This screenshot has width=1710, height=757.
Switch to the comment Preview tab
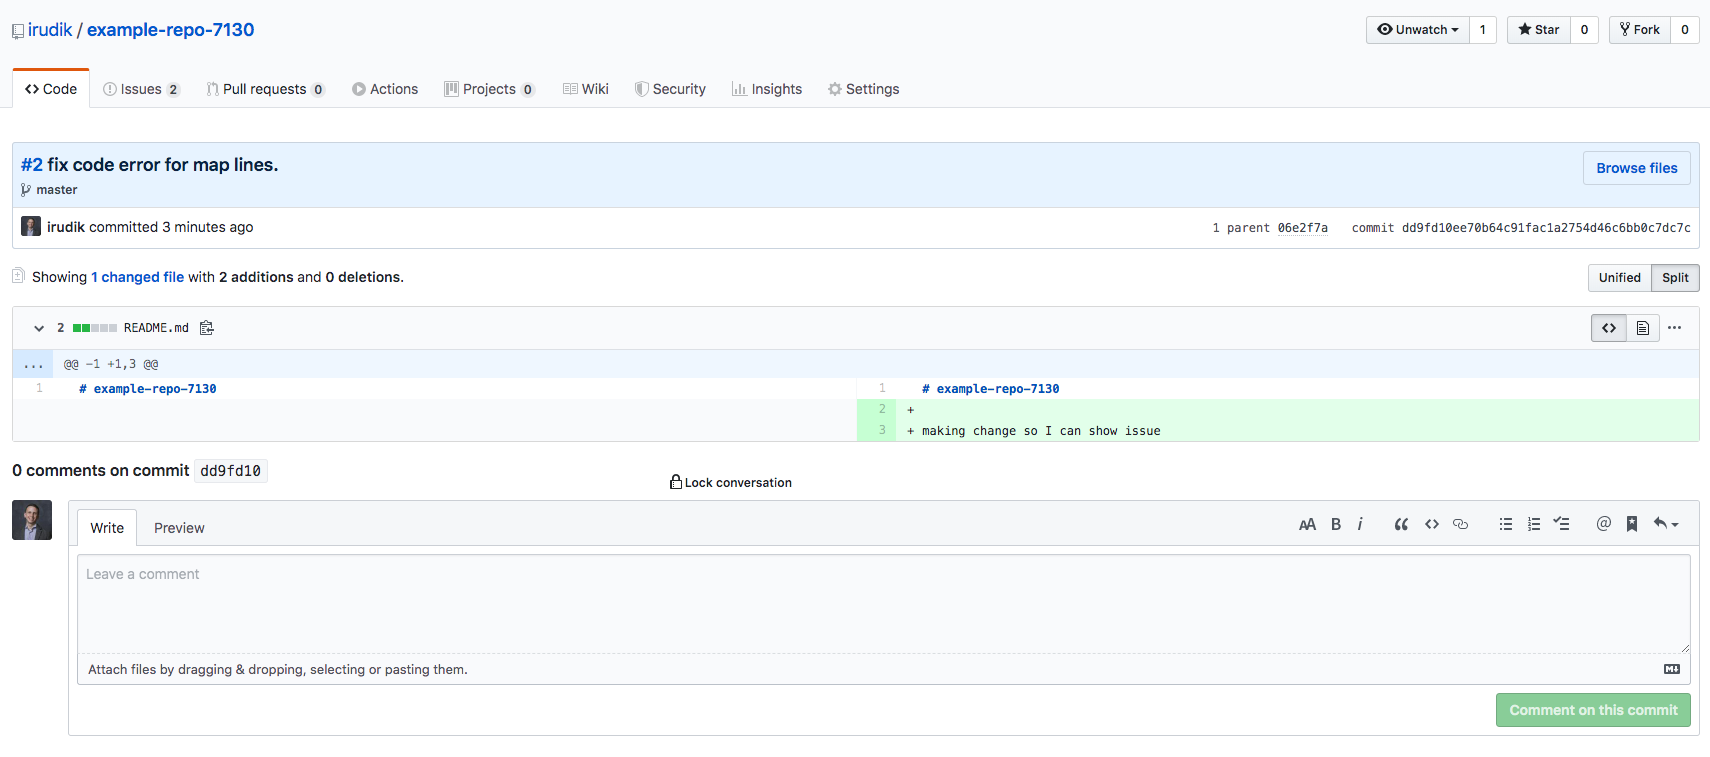[x=179, y=528]
